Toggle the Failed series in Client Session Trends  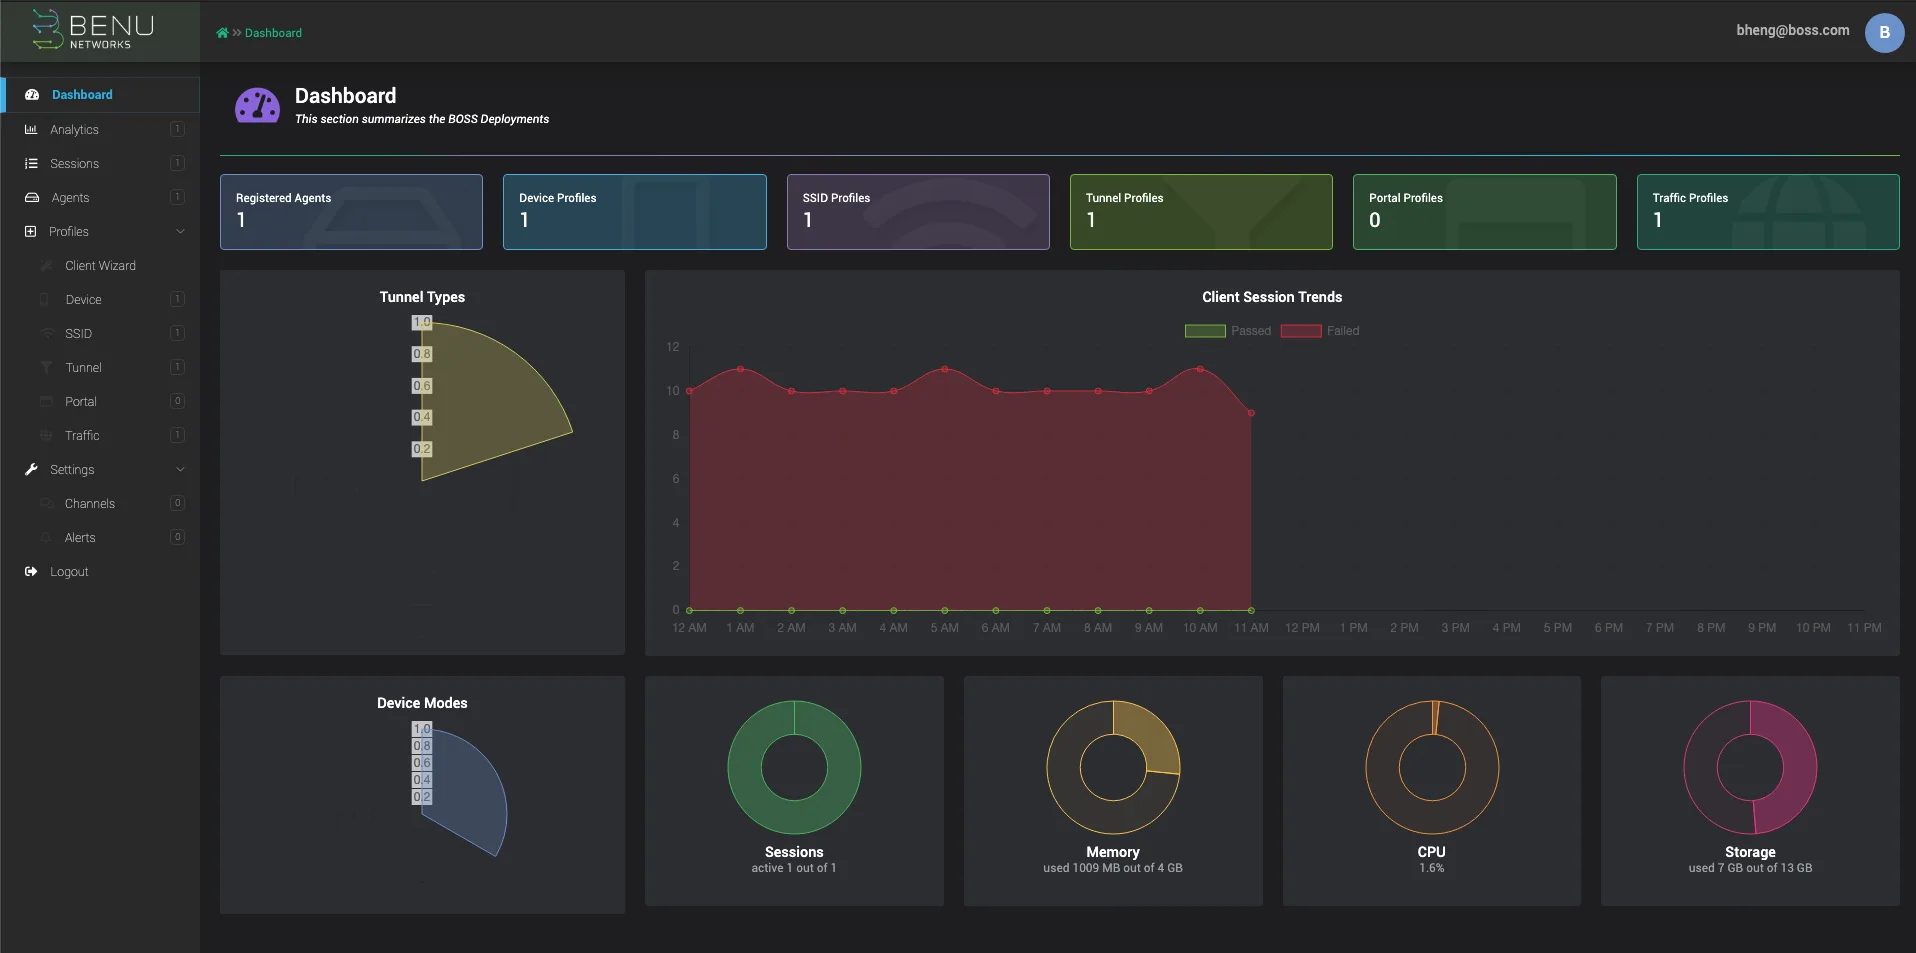1321,331
